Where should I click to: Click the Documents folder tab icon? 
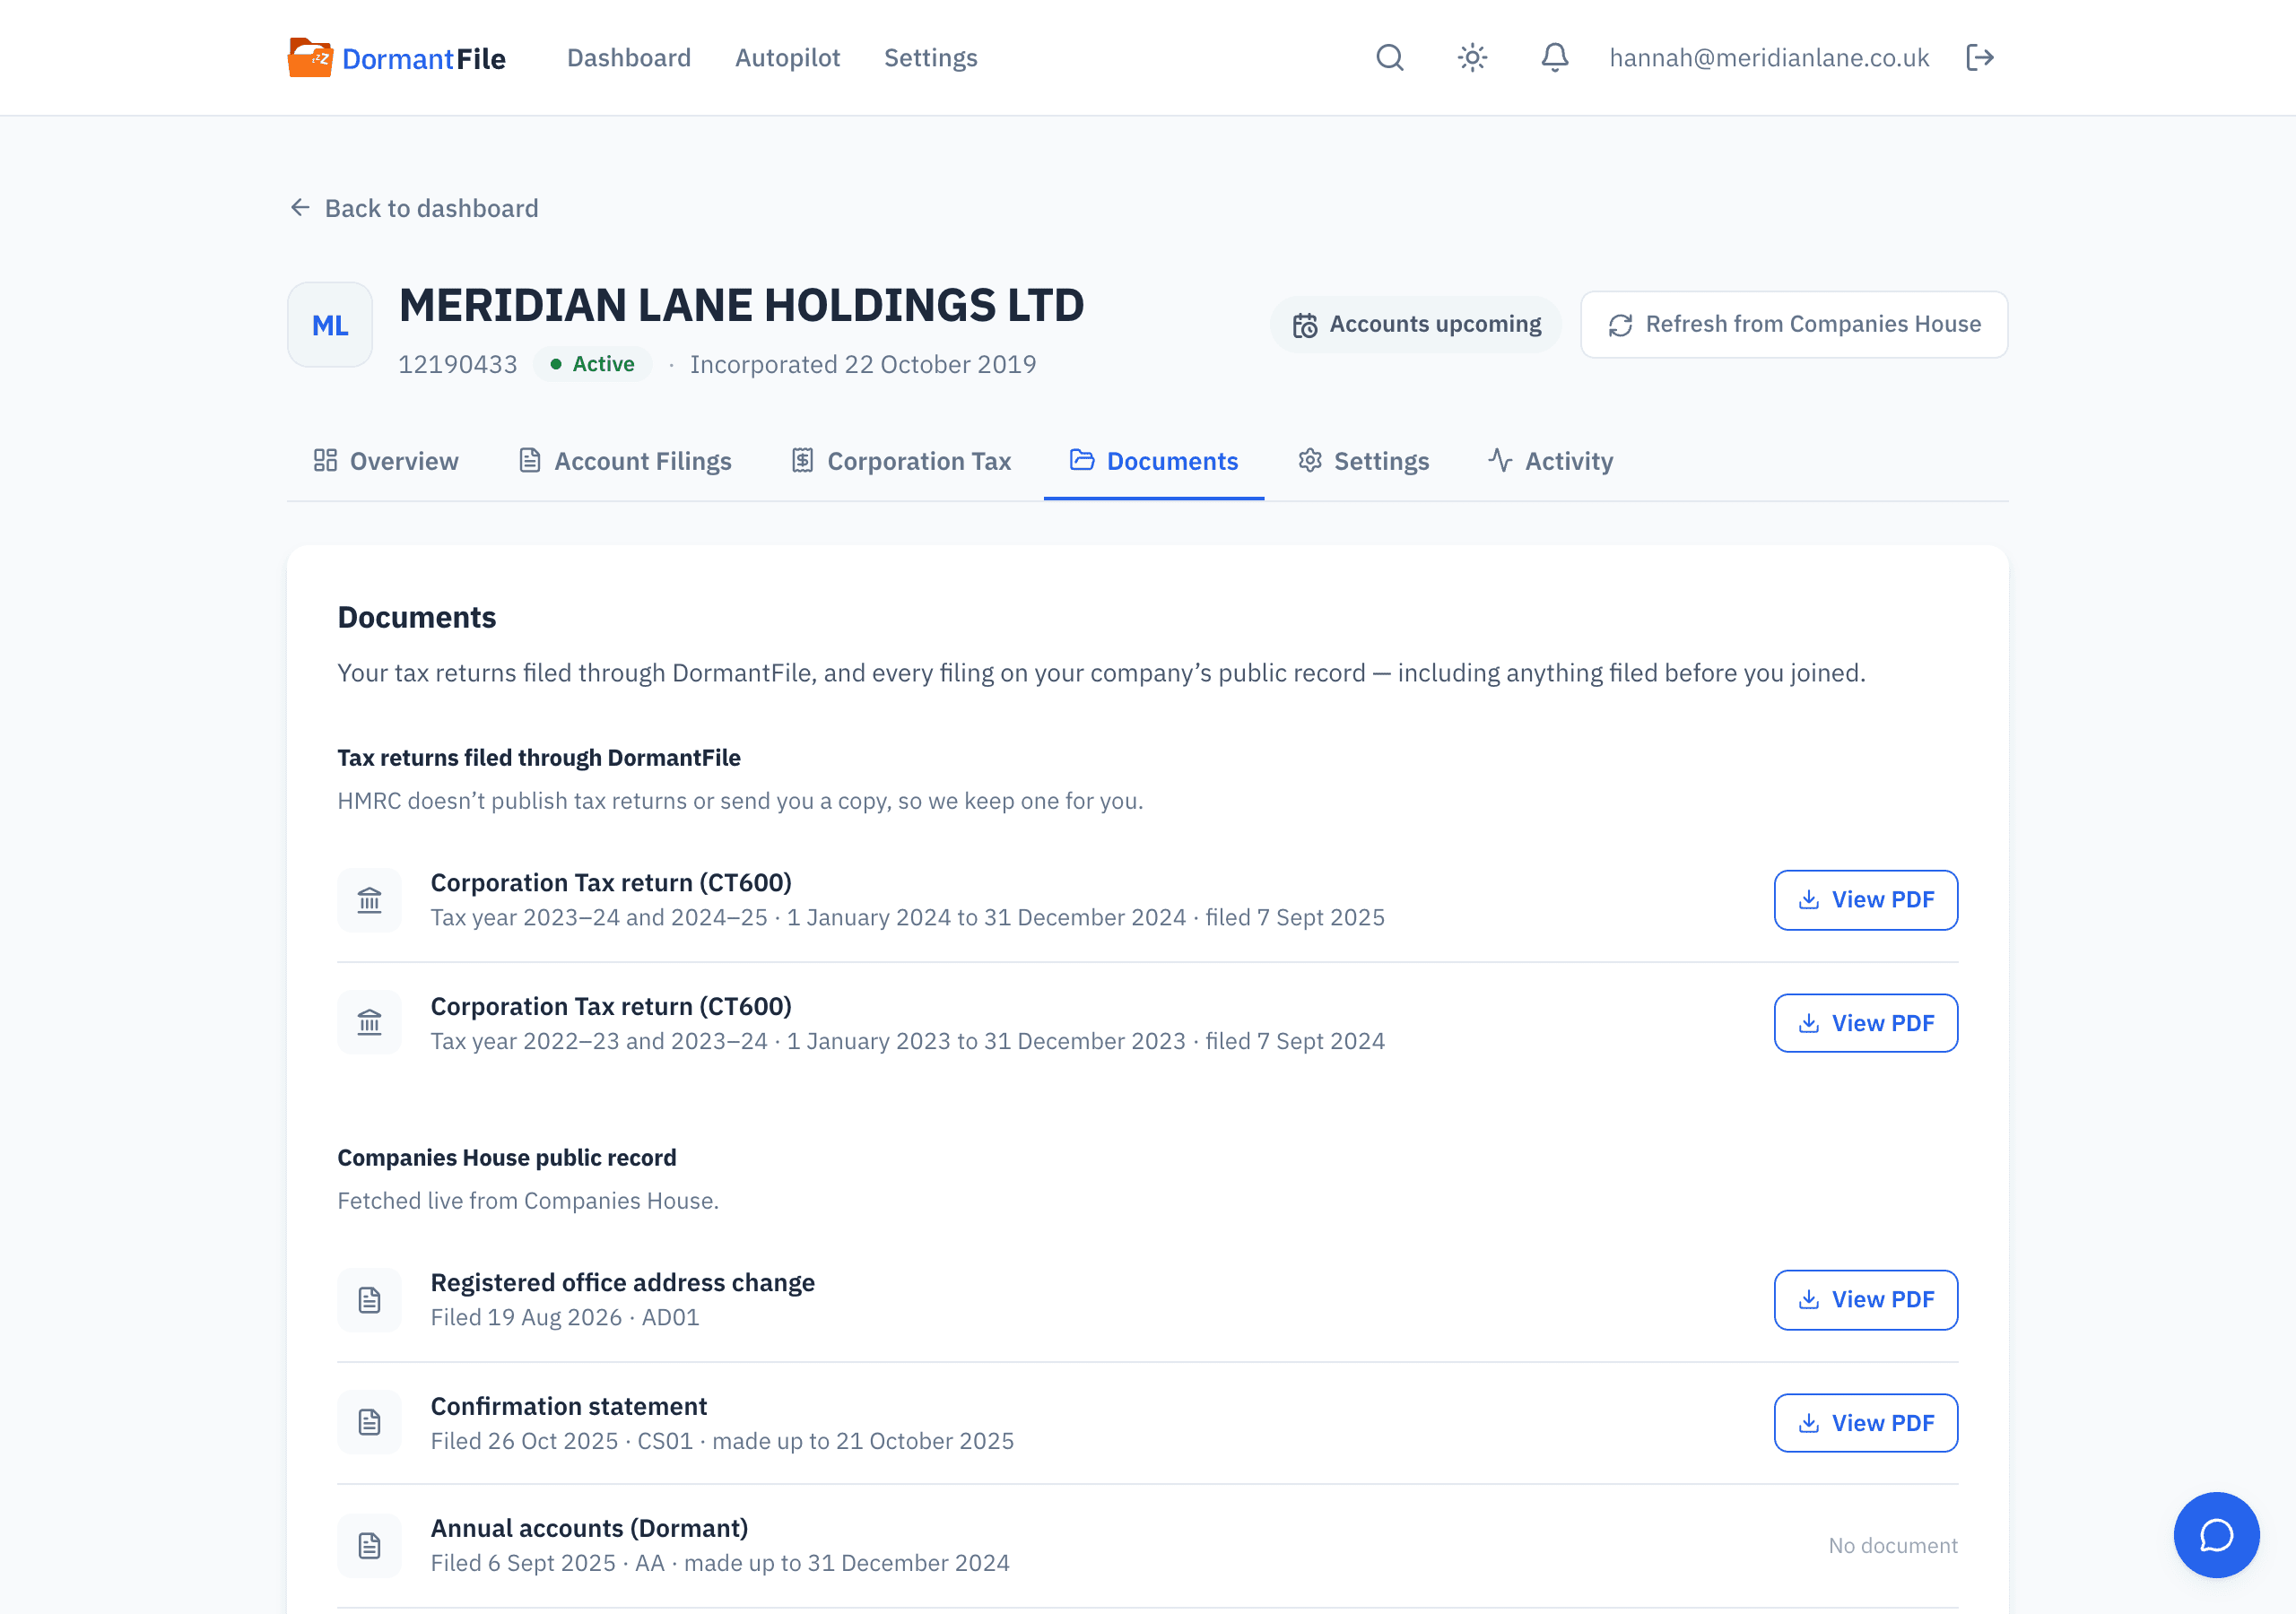pyautogui.click(x=1082, y=459)
